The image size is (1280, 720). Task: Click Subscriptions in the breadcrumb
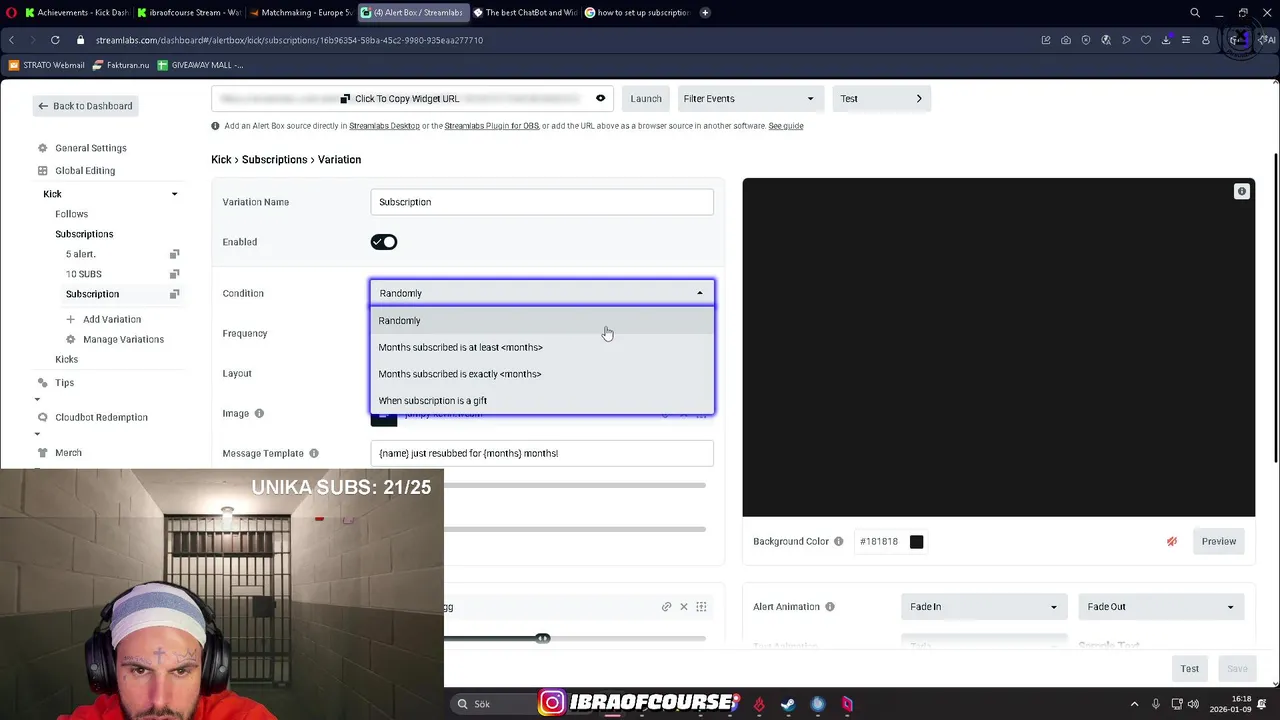pos(275,160)
